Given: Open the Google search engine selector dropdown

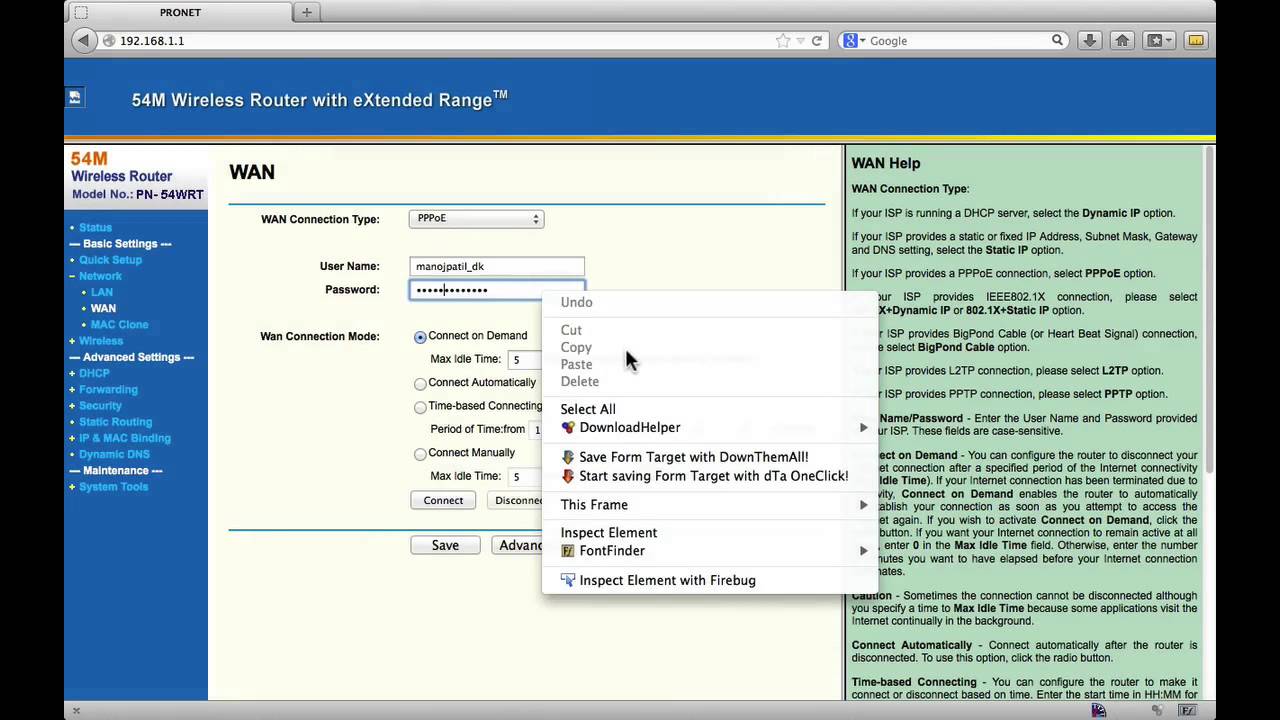Looking at the screenshot, I should tap(855, 40).
